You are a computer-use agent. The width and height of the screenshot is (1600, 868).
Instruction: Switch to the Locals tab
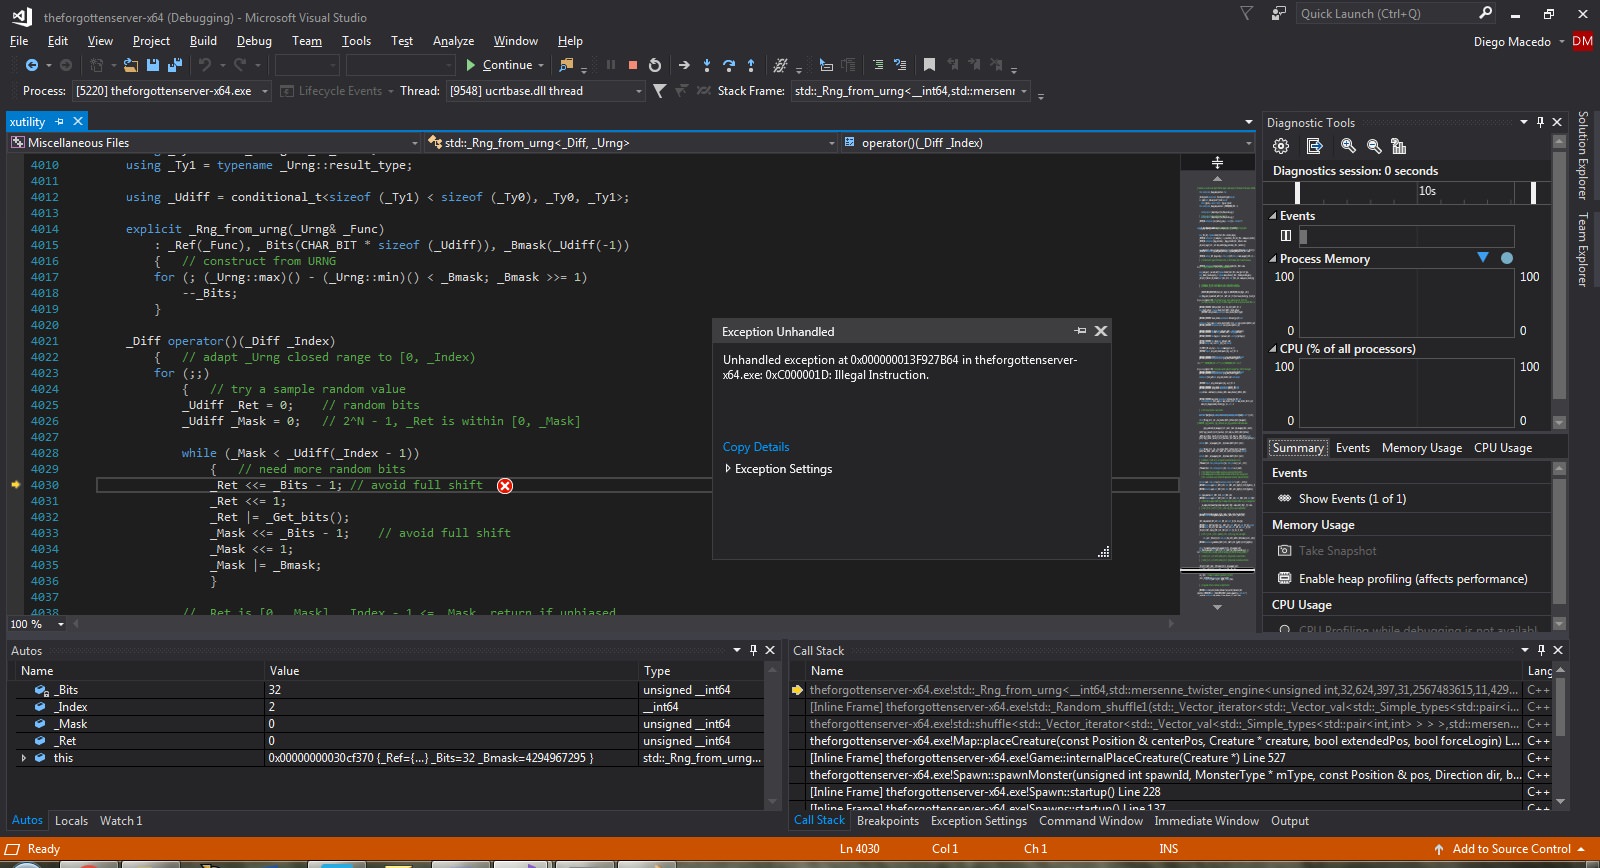tap(71, 821)
